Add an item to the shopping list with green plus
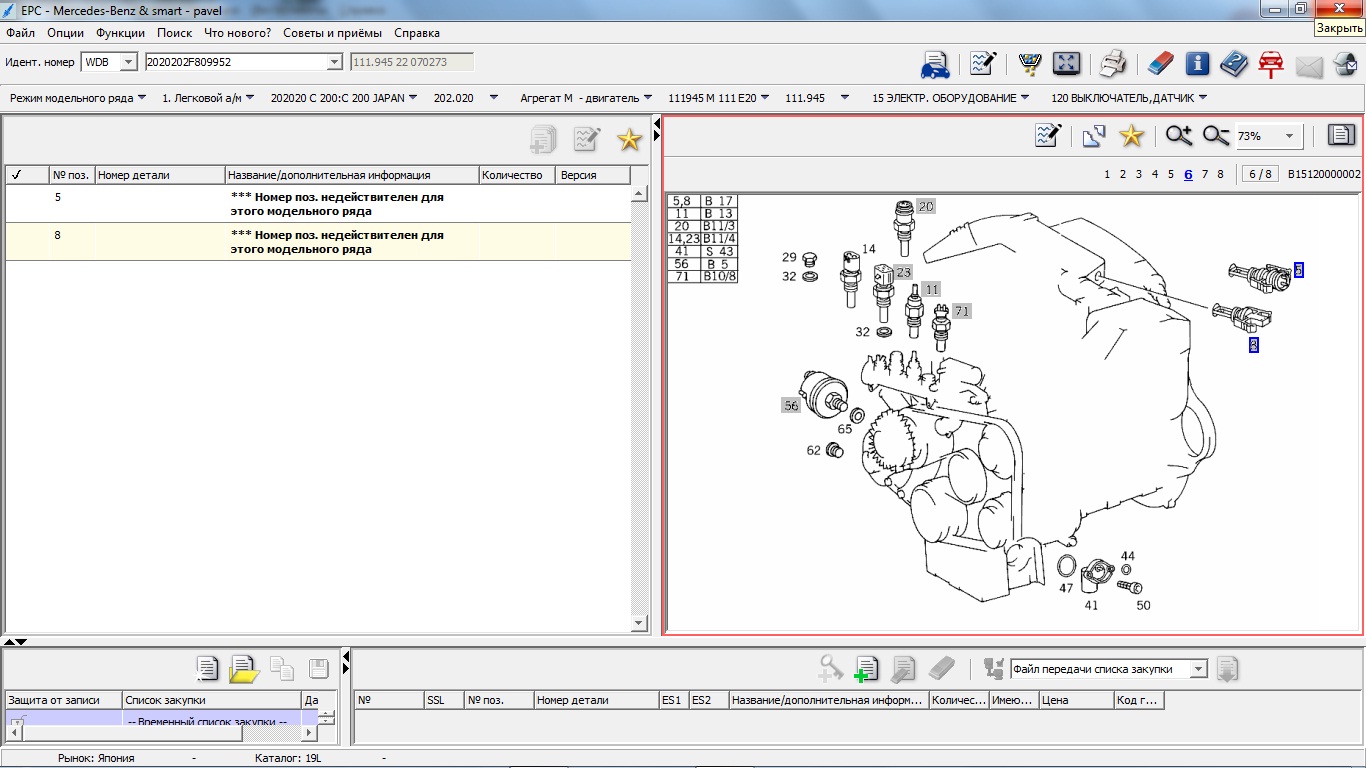 866,668
